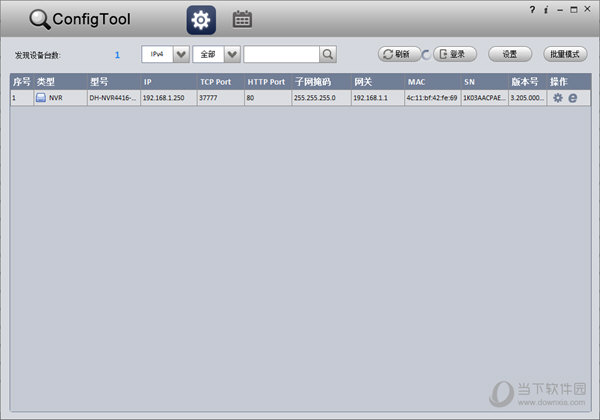
Task: Open the gear settings tab in header
Action: coord(201,20)
